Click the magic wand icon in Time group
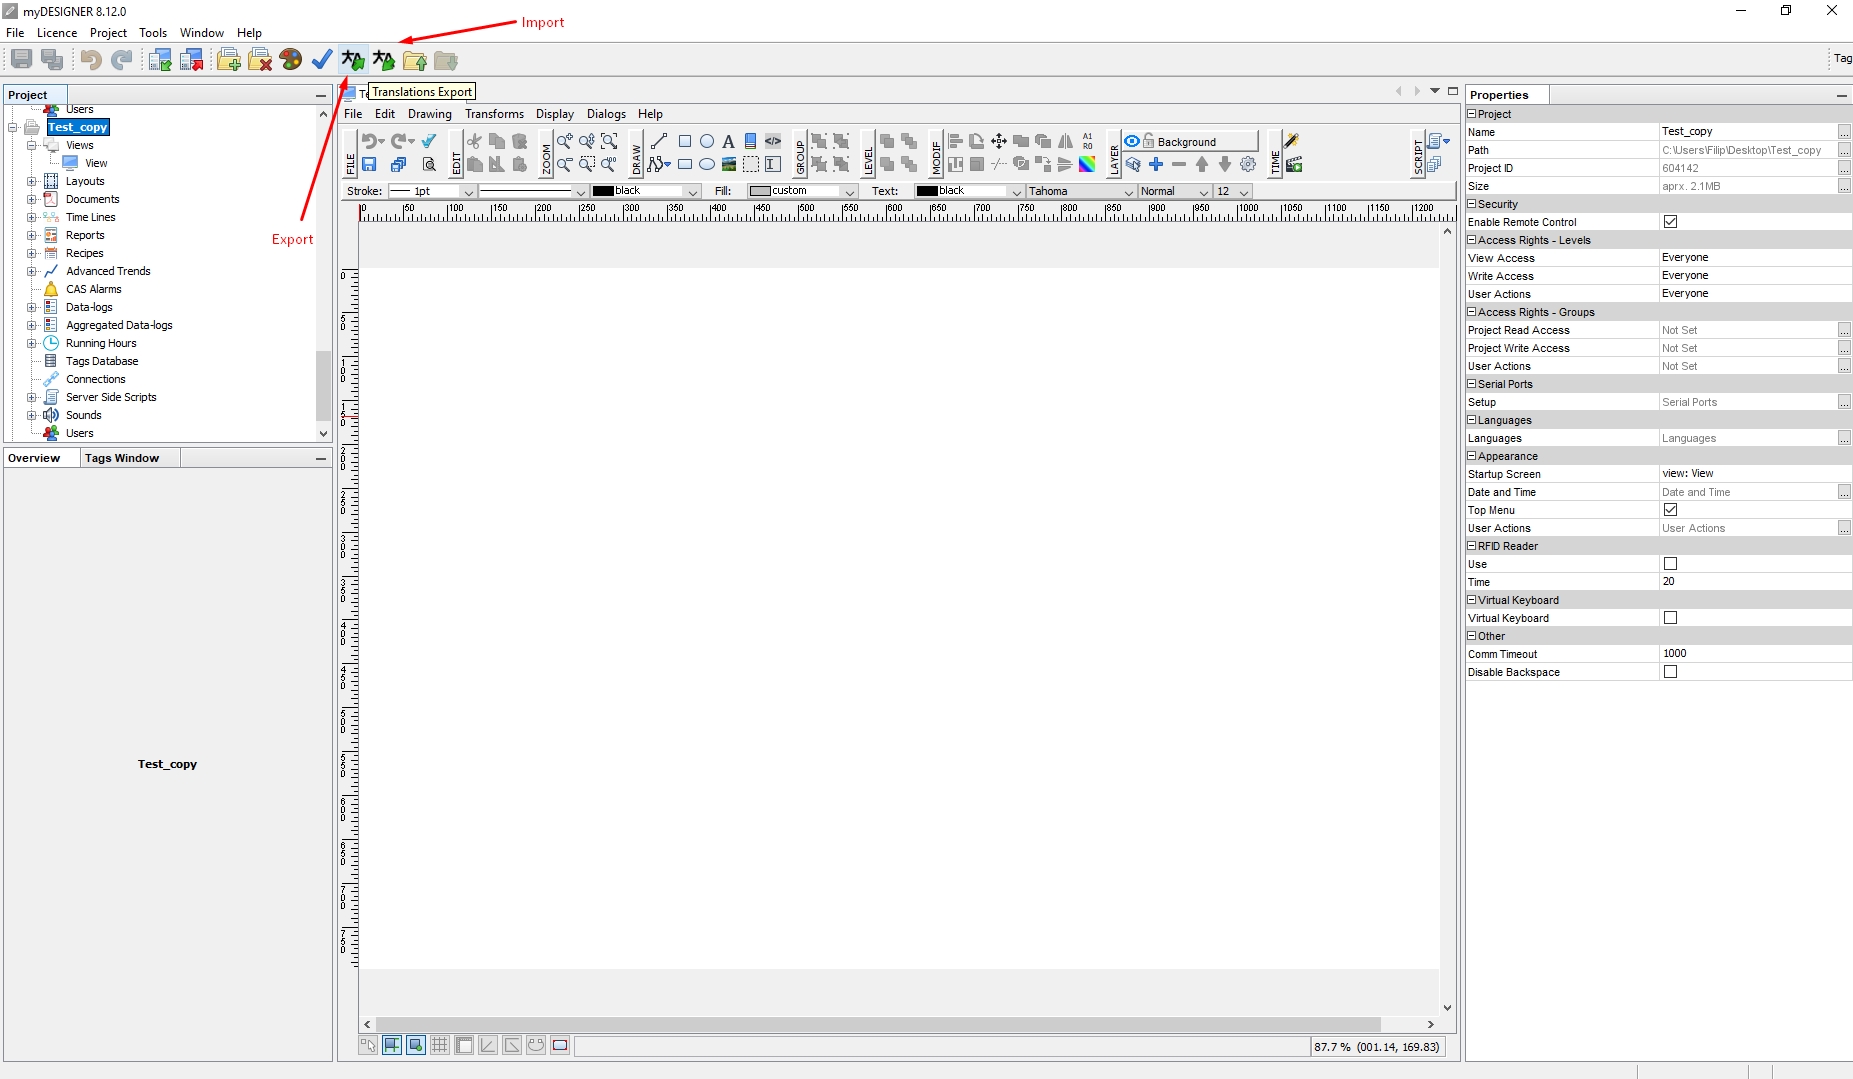This screenshot has height=1079, width=1853. [1292, 141]
